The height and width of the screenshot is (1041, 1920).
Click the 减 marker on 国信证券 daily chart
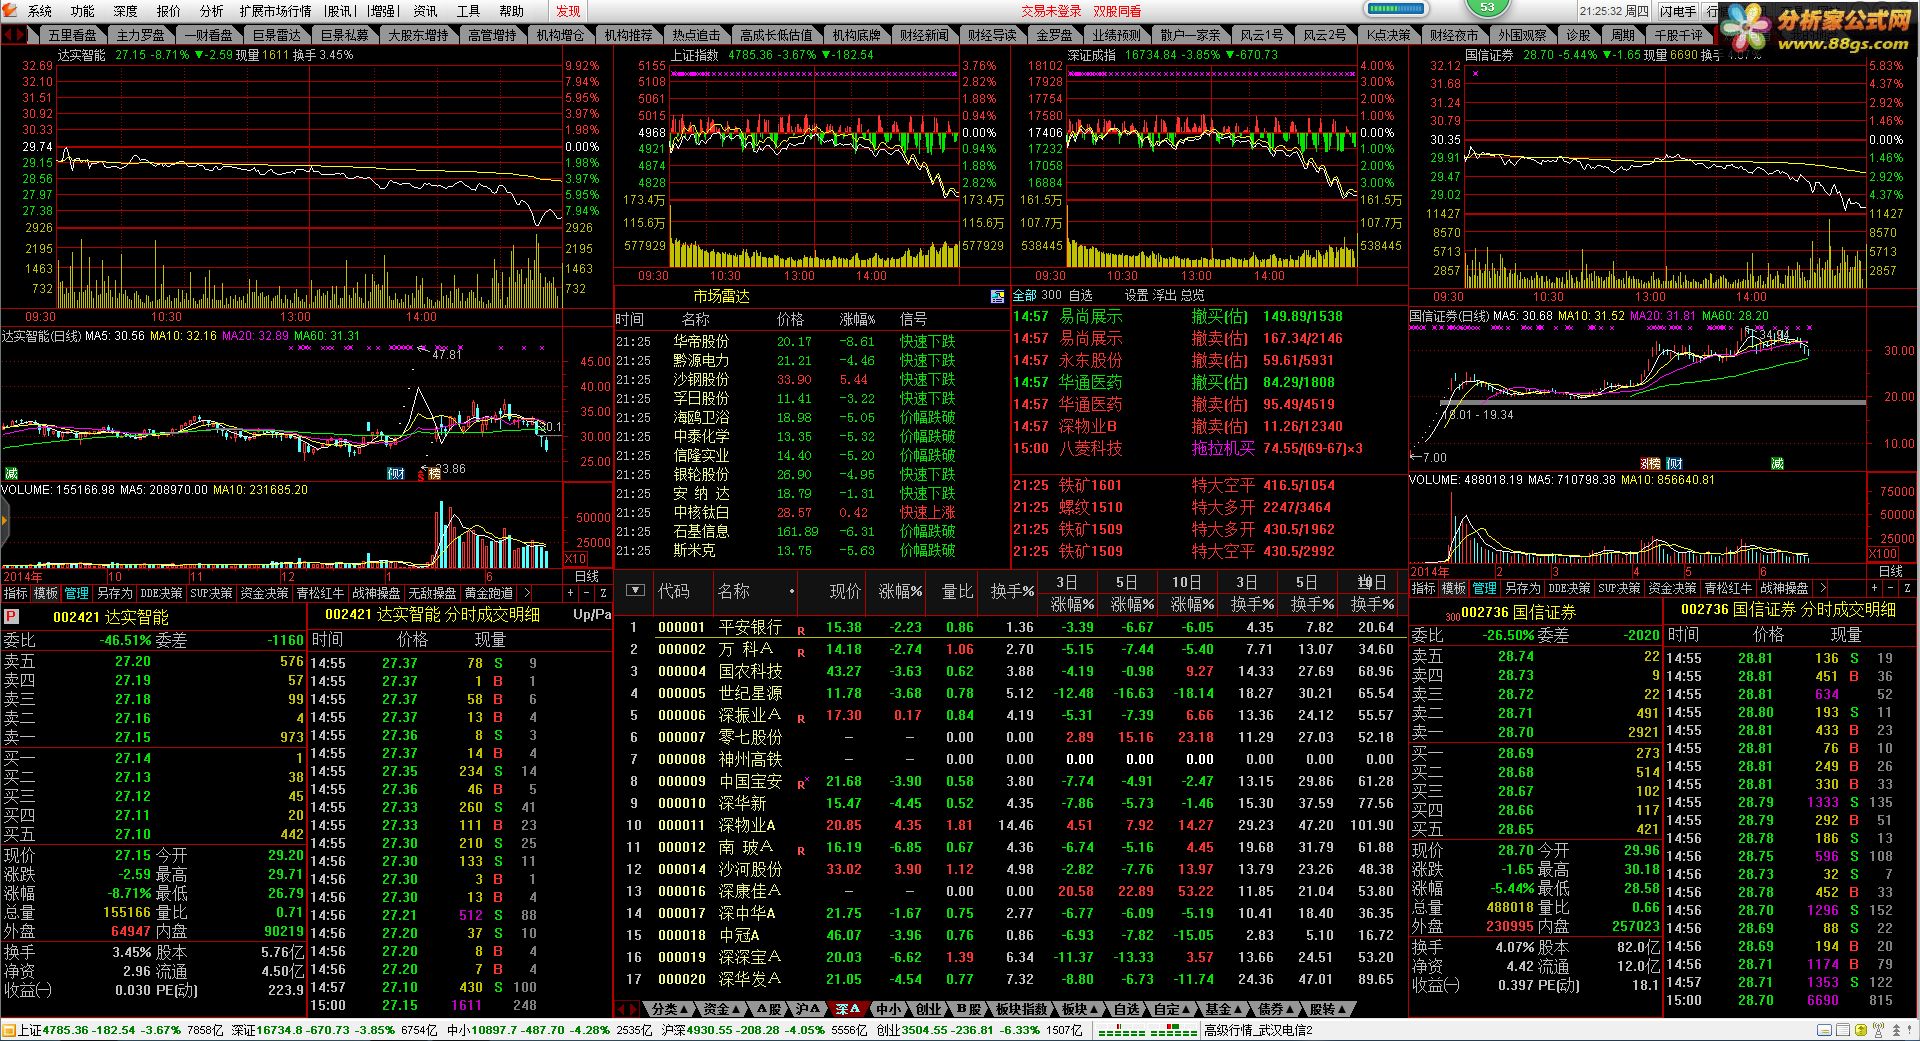click(x=1777, y=463)
